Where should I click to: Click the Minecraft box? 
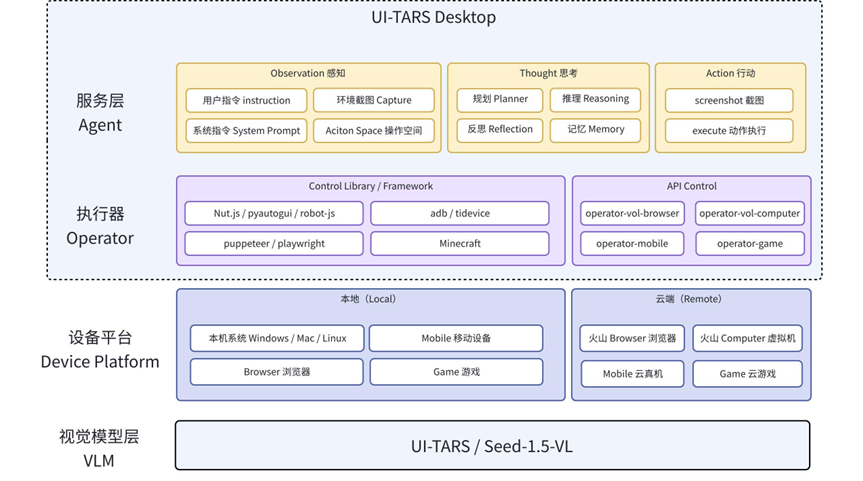tap(460, 243)
